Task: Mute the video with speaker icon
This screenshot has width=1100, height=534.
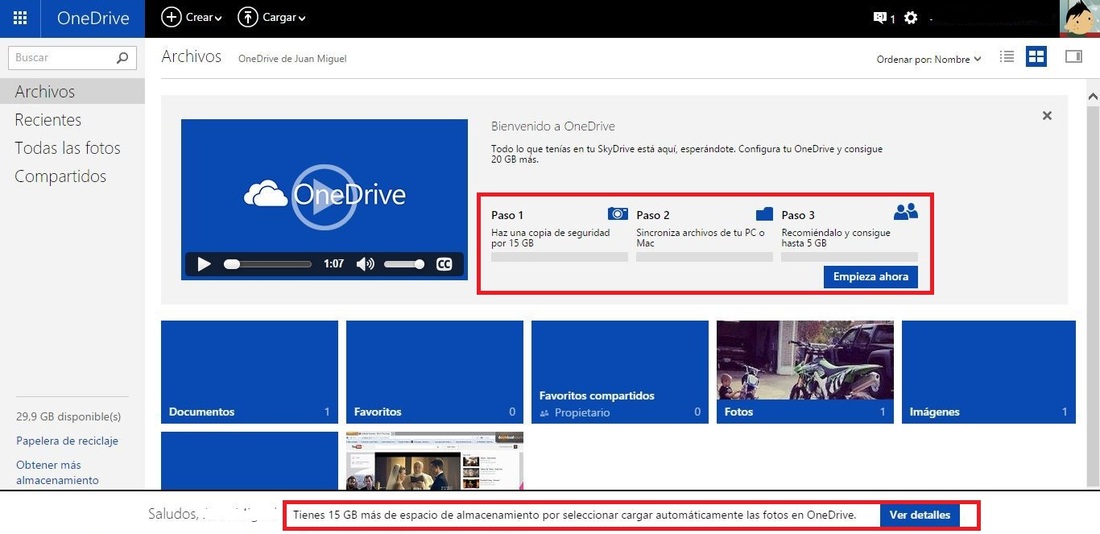Action: pos(365,265)
